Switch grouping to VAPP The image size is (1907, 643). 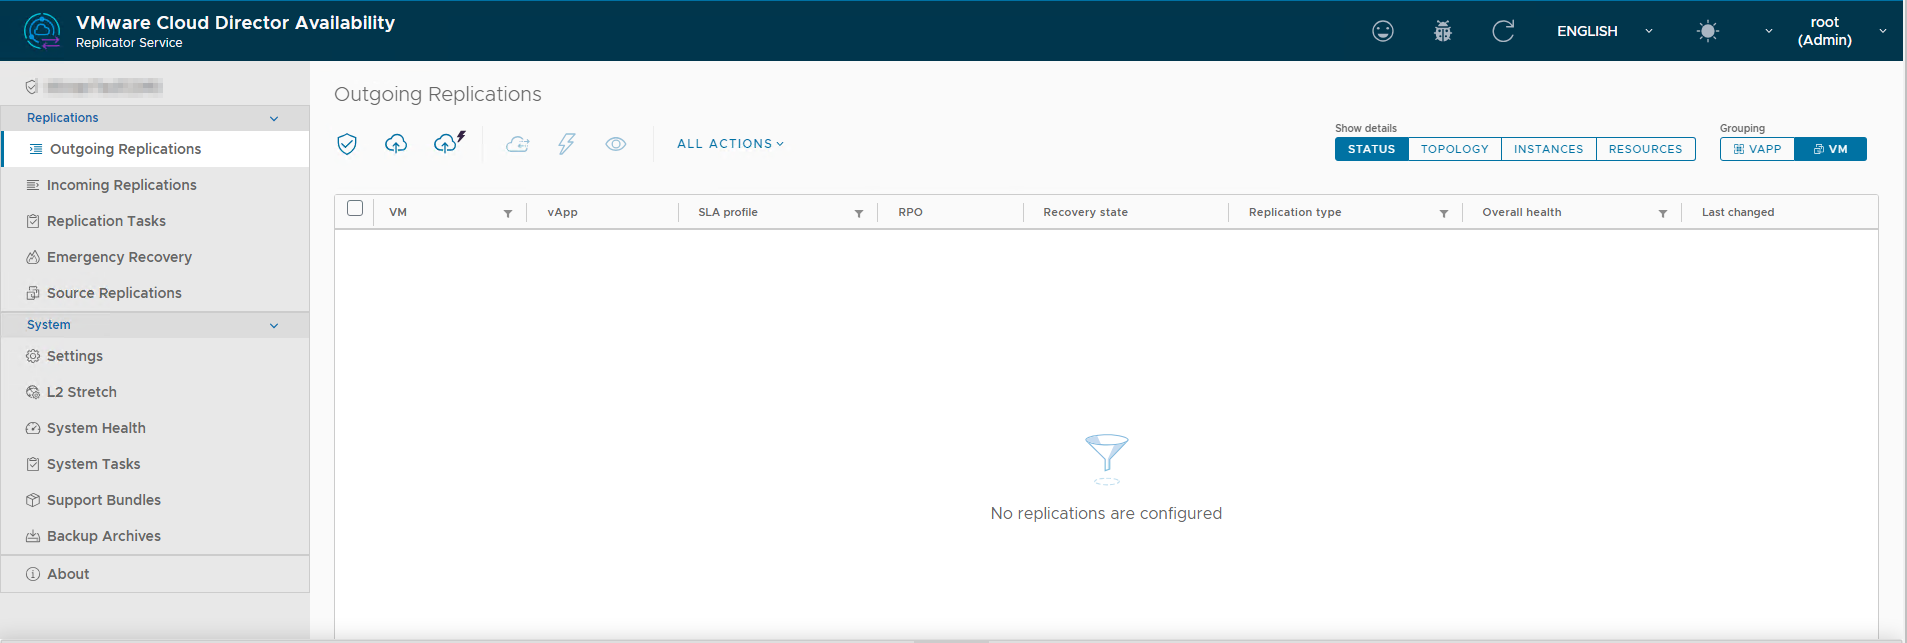click(x=1757, y=149)
